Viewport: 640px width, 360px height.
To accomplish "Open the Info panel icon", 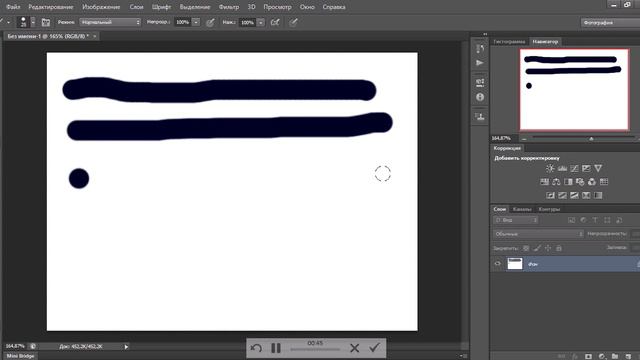I will click(x=480, y=97).
